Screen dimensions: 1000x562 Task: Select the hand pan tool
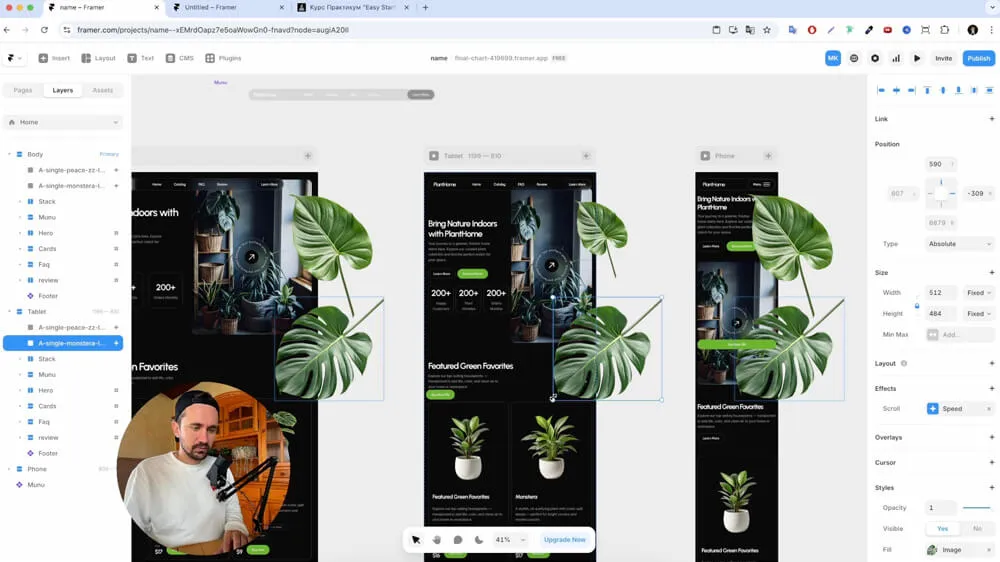(437, 540)
